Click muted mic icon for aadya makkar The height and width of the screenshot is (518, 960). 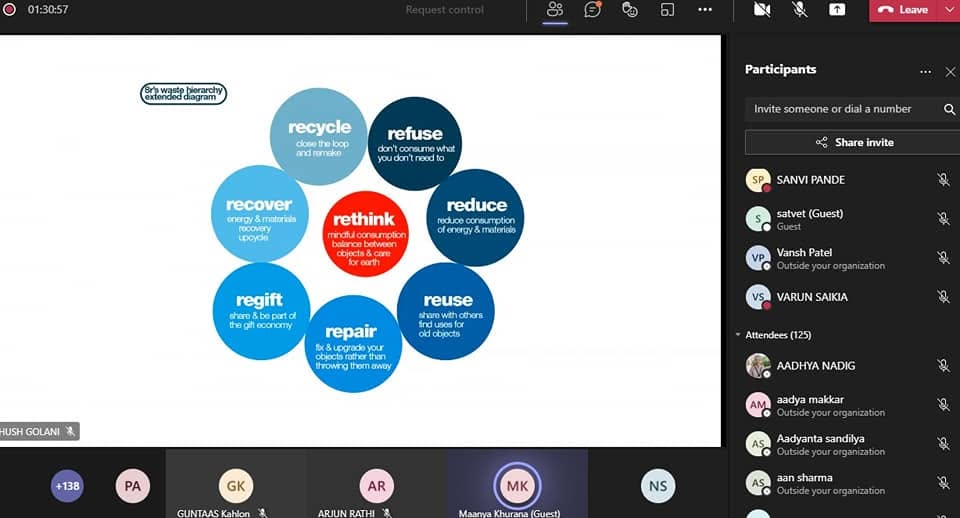(x=943, y=405)
